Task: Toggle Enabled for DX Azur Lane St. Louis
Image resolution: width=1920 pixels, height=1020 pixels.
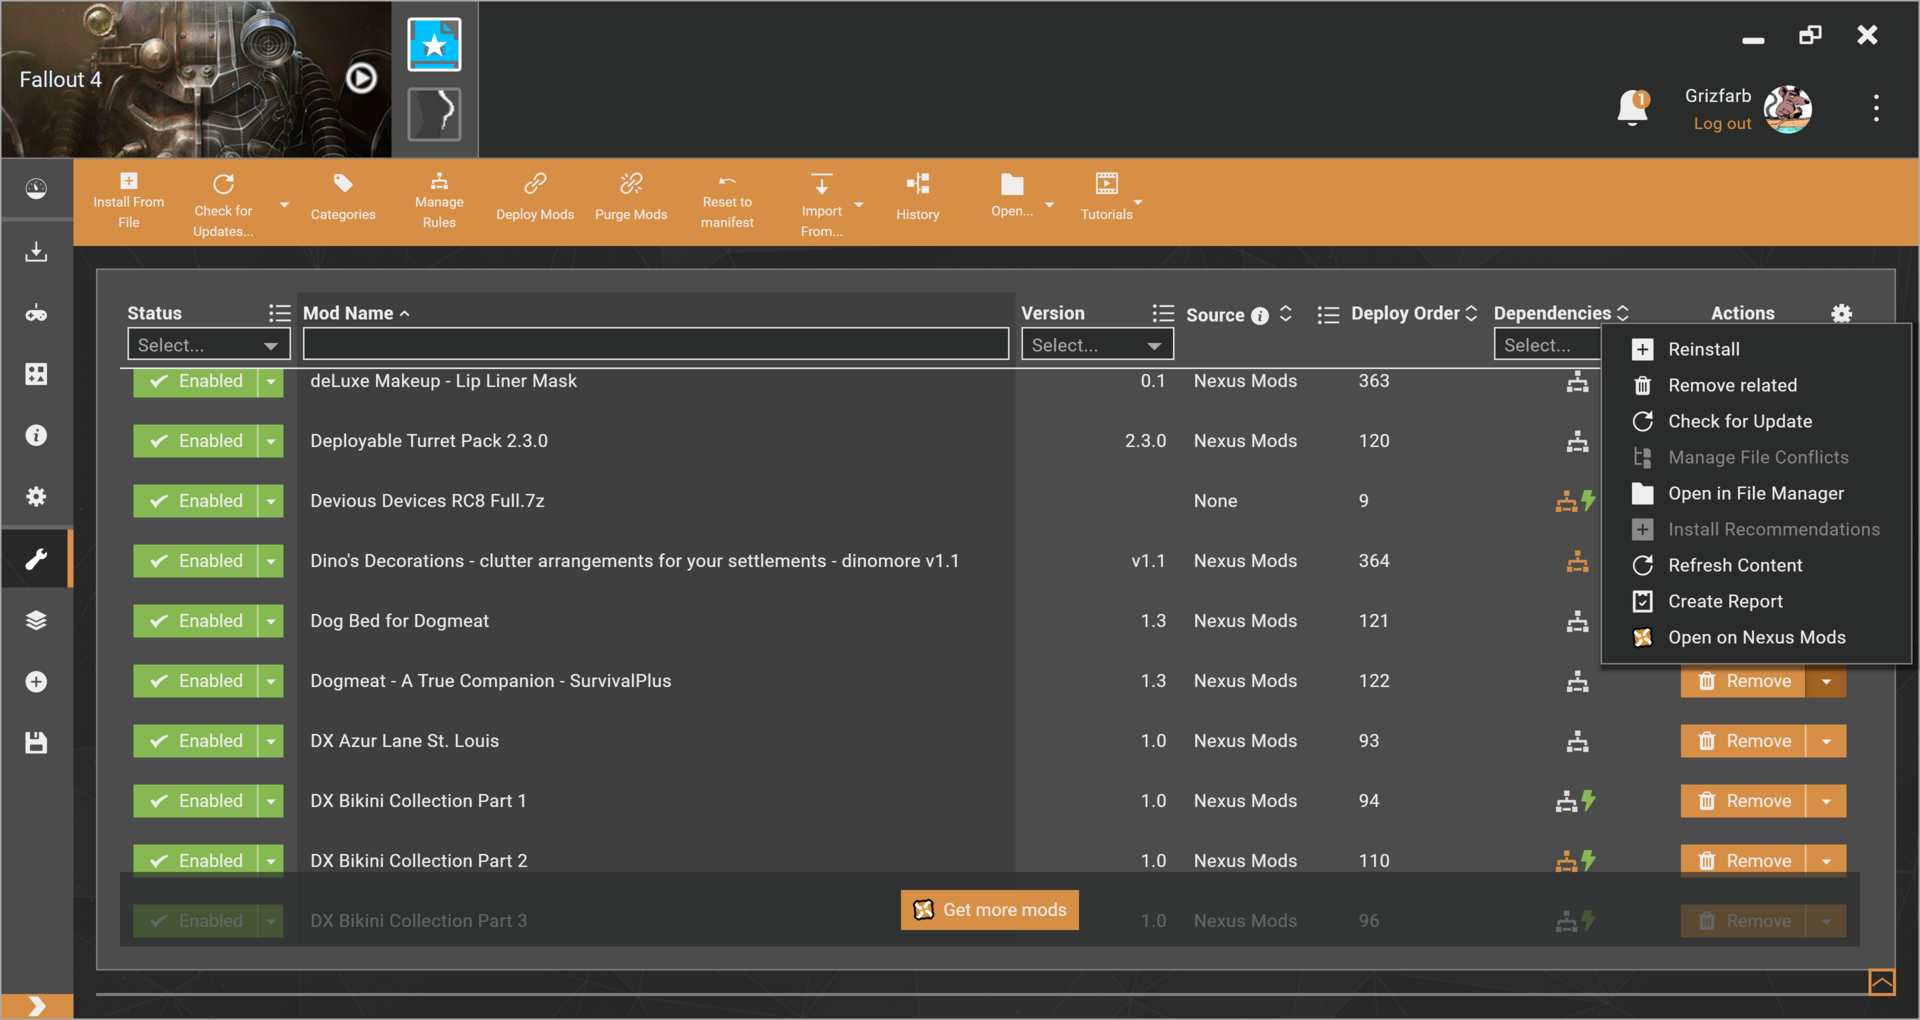Action: click(196, 741)
